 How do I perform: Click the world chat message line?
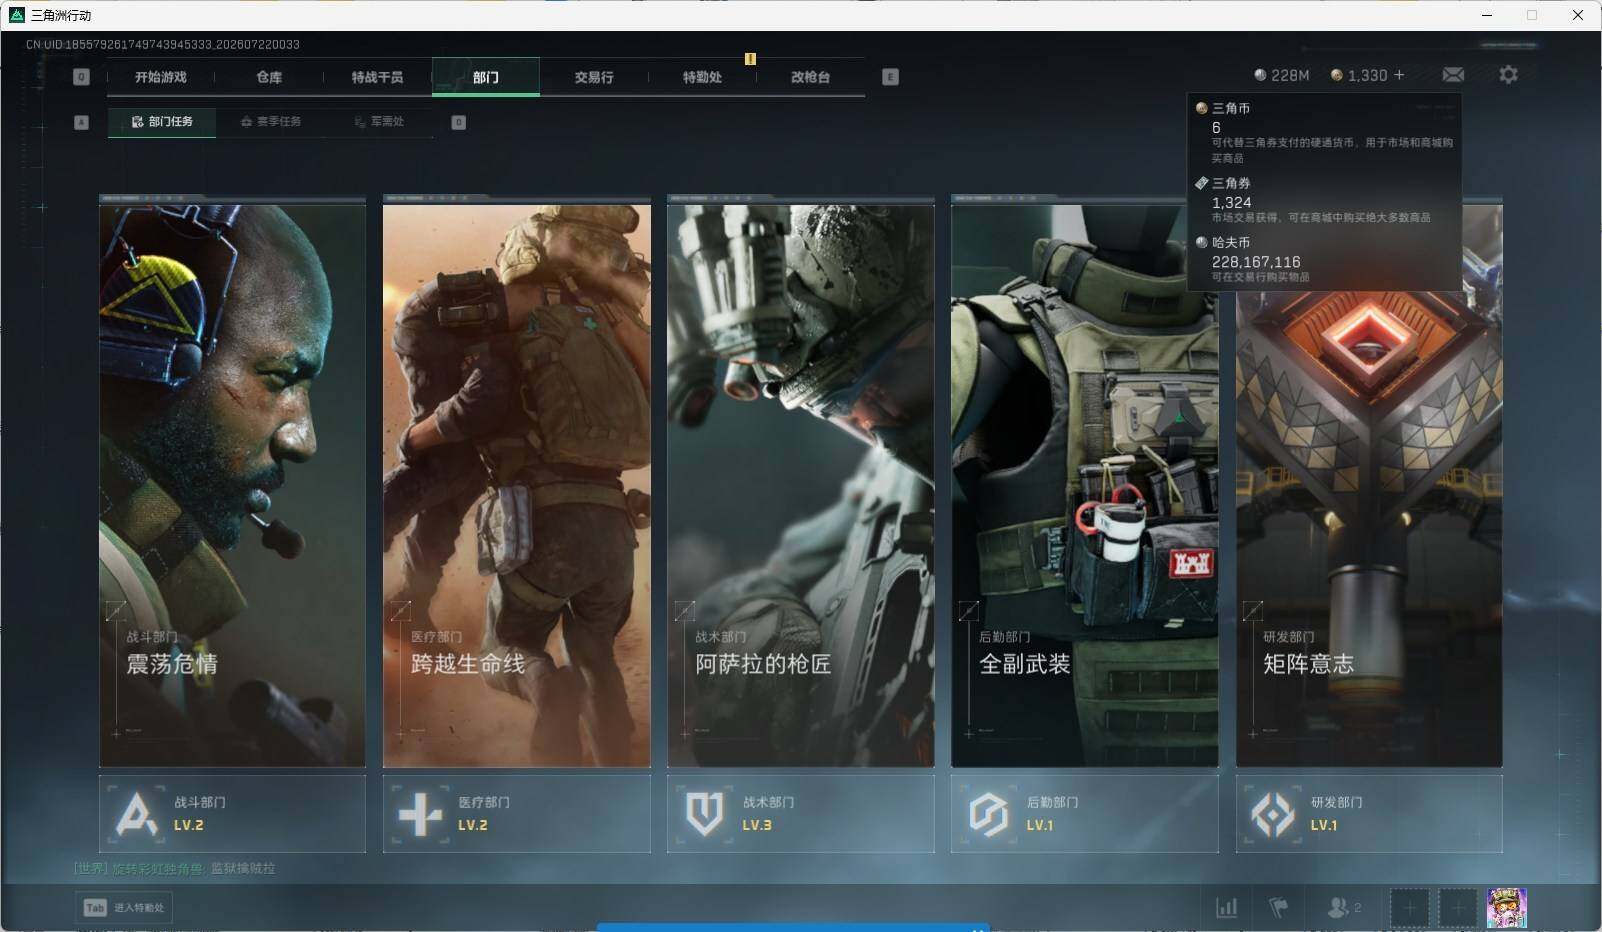tap(174, 868)
